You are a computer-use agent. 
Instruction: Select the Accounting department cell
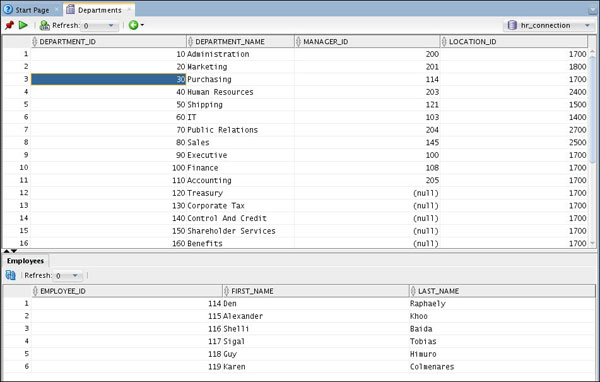click(x=240, y=180)
